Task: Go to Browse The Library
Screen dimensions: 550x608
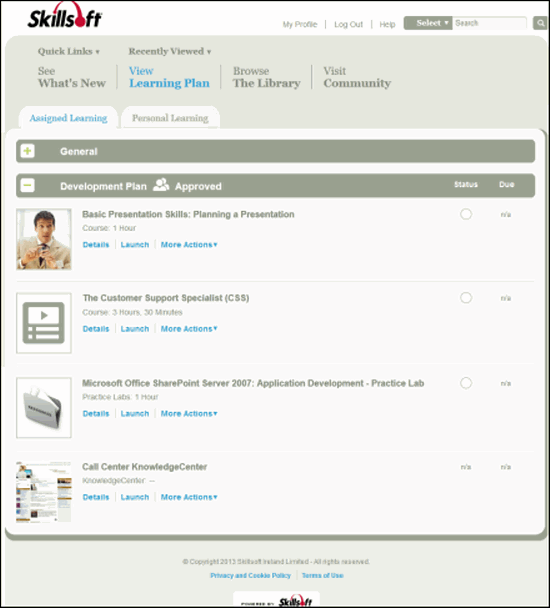Action: coord(266,77)
